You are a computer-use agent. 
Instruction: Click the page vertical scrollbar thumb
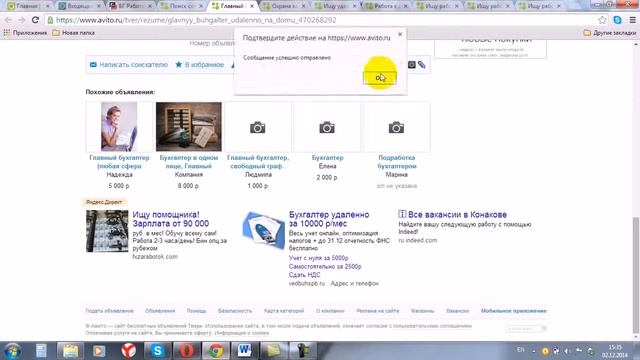point(636,276)
